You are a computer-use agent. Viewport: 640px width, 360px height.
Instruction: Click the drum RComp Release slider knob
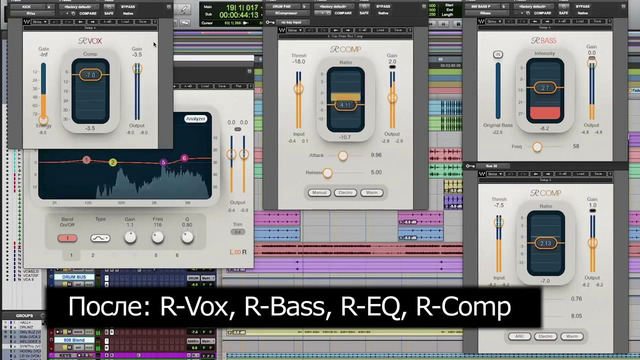(x=327, y=173)
